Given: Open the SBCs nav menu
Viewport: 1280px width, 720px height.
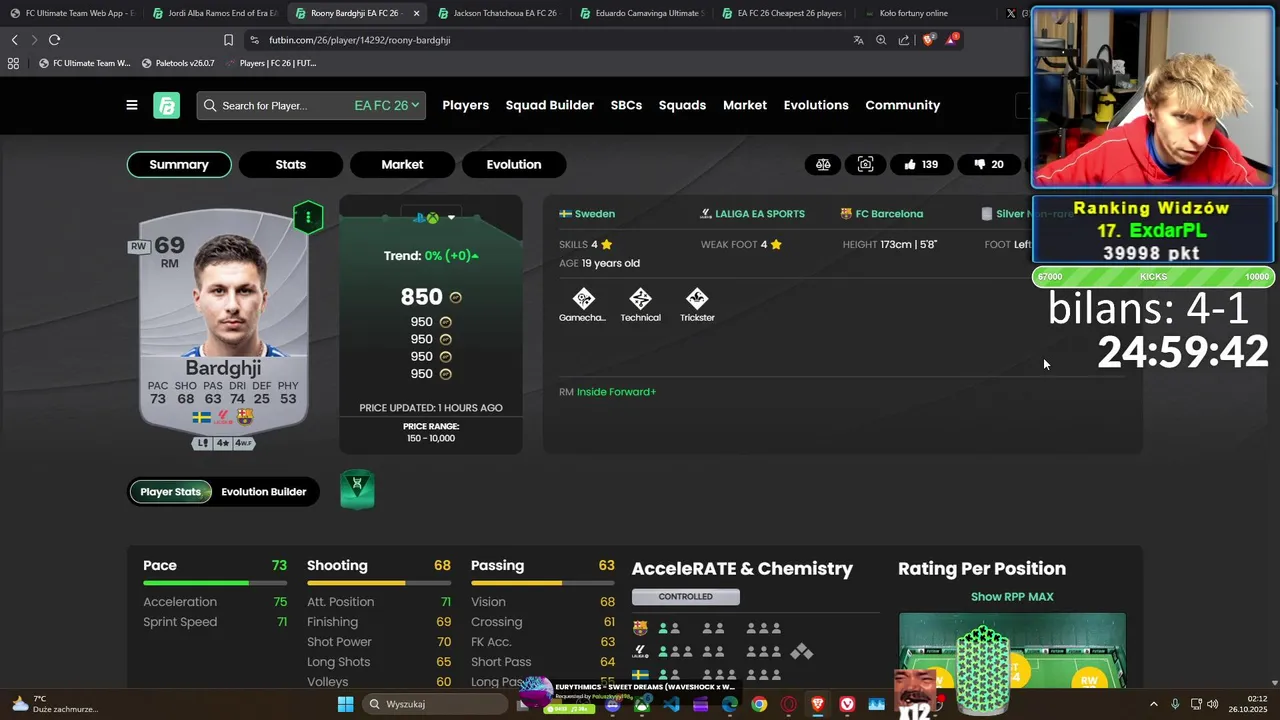Looking at the screenshot, I should coord(626,105).
